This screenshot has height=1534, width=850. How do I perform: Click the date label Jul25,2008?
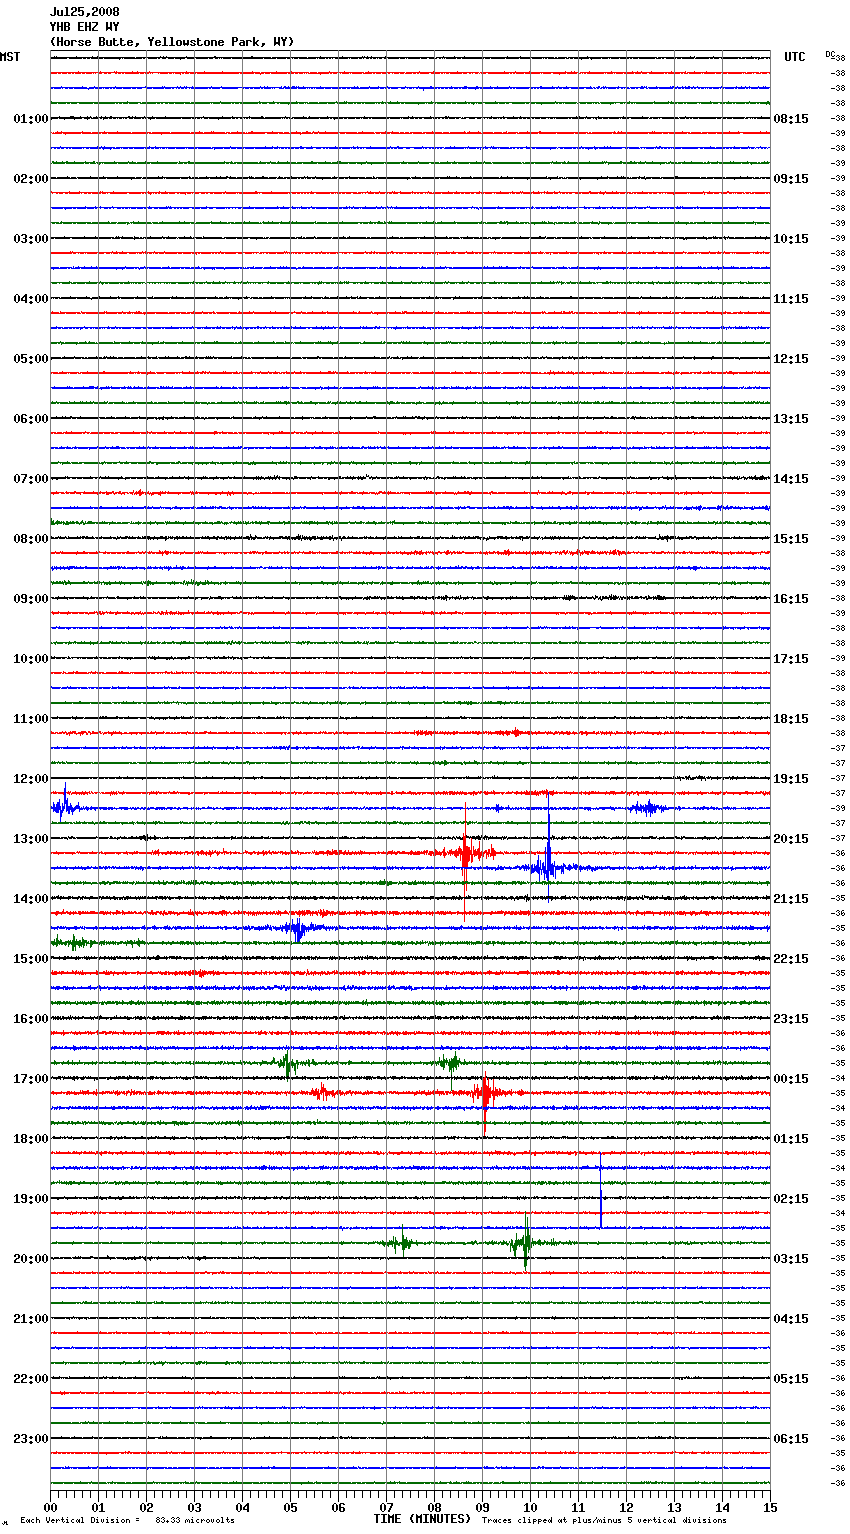[85, 12]
